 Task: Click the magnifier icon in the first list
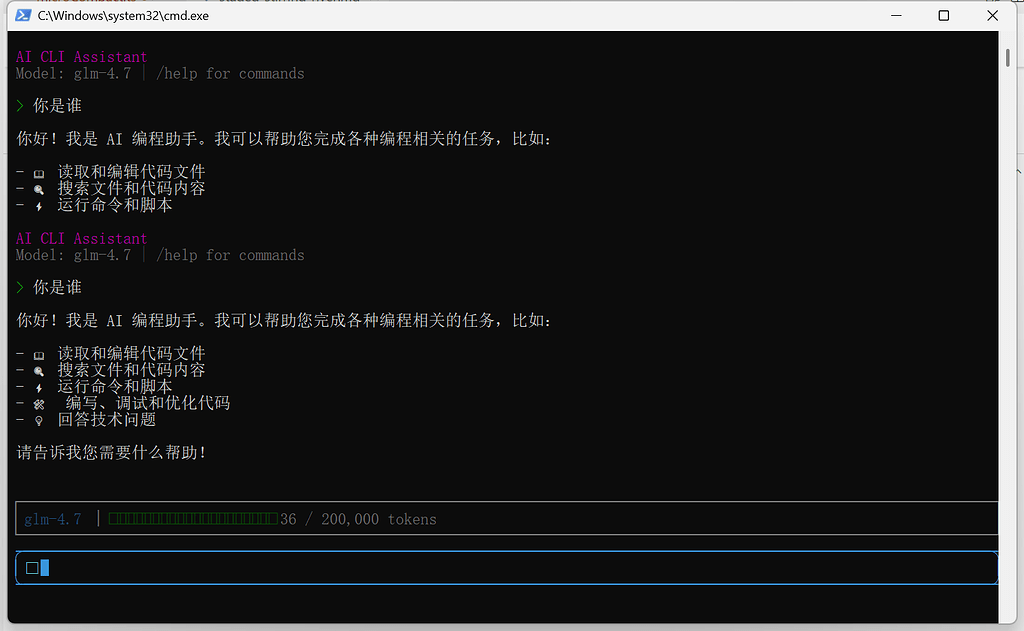pos(39,190)
